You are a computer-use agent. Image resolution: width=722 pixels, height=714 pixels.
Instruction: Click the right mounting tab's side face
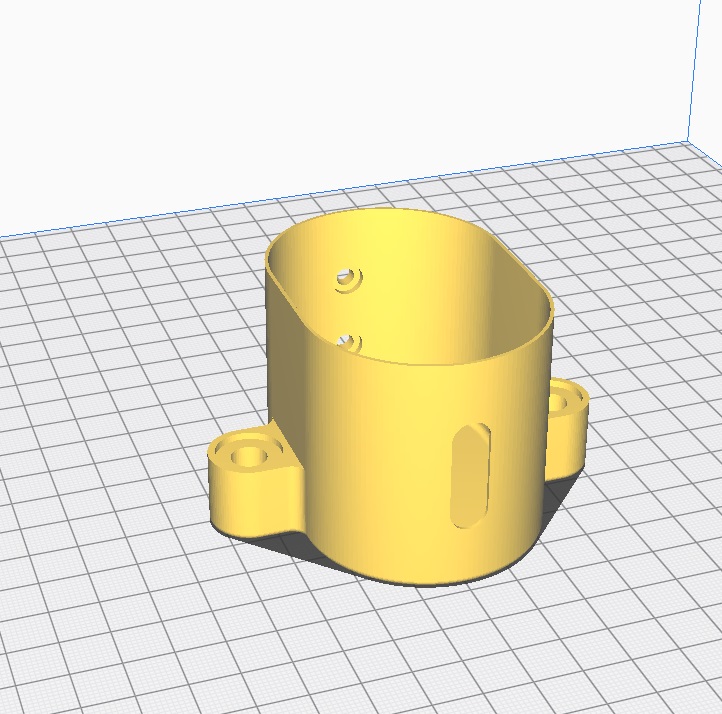pos(566,440)
